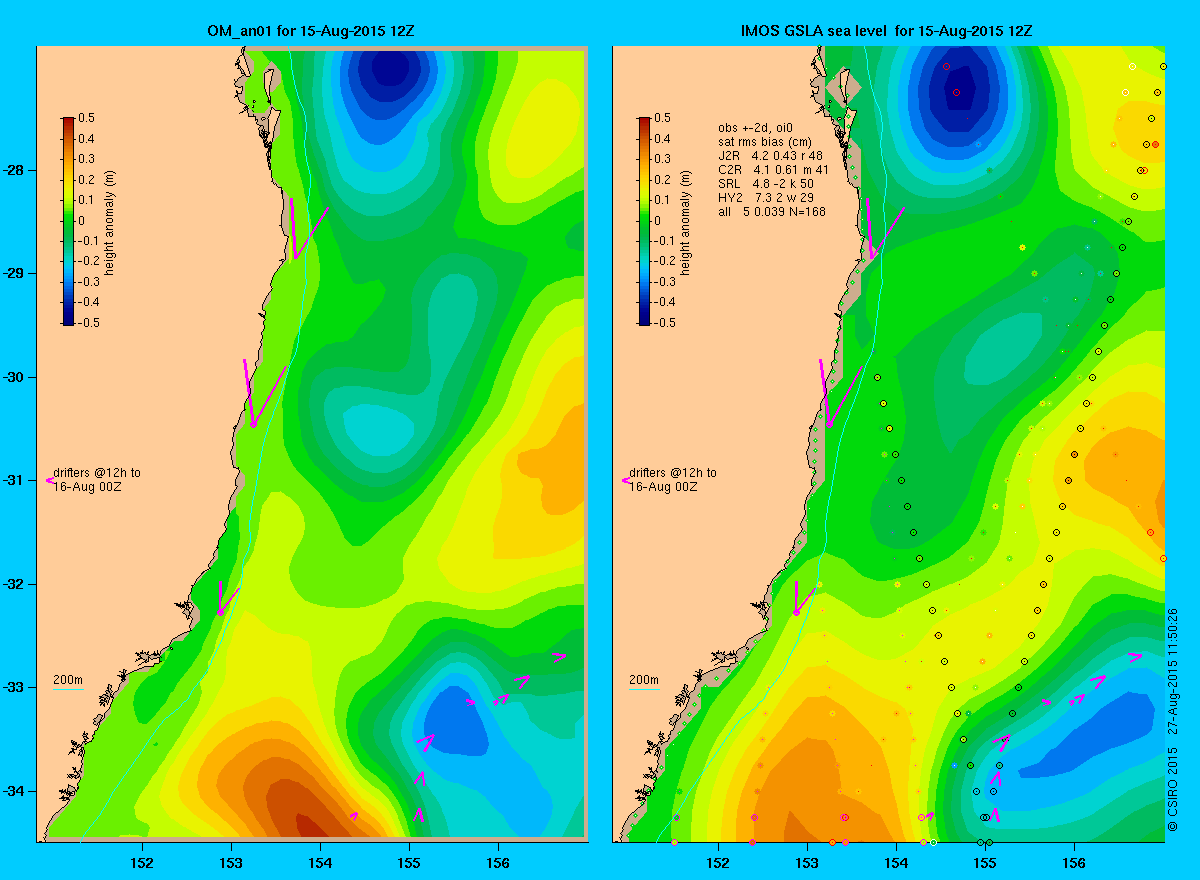The image size is (1200, 880).
Task: Click the "0.5" label on left color bar
Action: [x=86, y=118]
